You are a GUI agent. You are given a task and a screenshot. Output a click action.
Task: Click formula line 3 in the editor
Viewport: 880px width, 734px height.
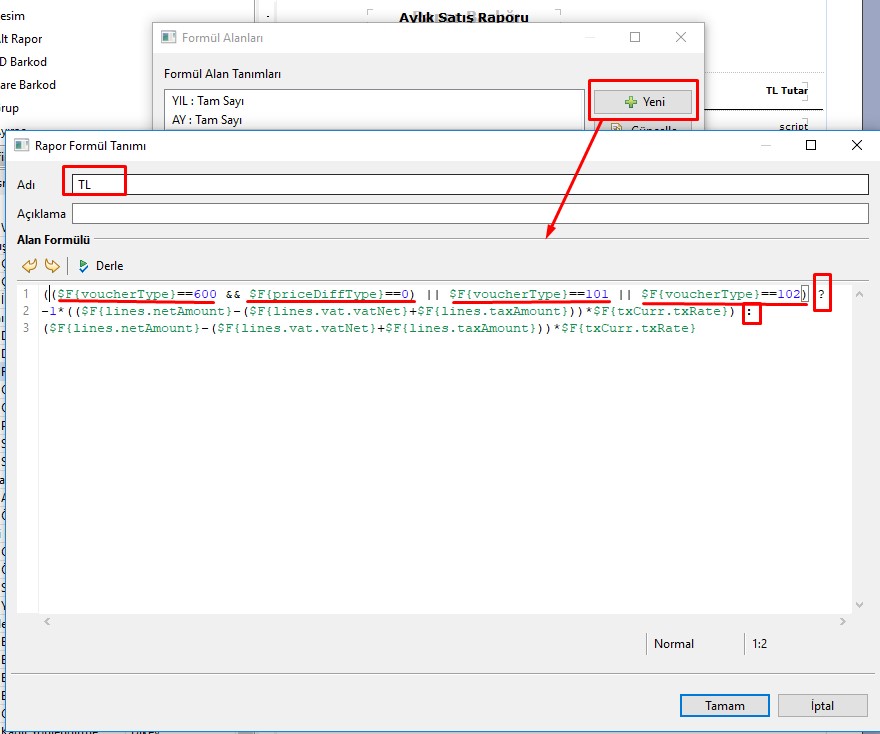[400, 328]
